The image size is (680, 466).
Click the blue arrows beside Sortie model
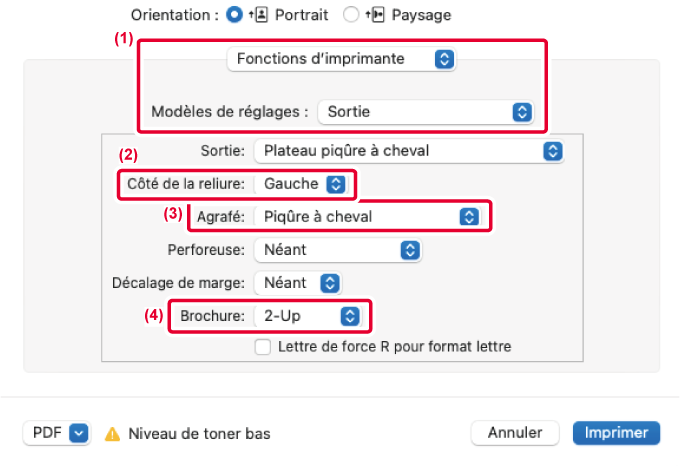[x=522, y=112]
